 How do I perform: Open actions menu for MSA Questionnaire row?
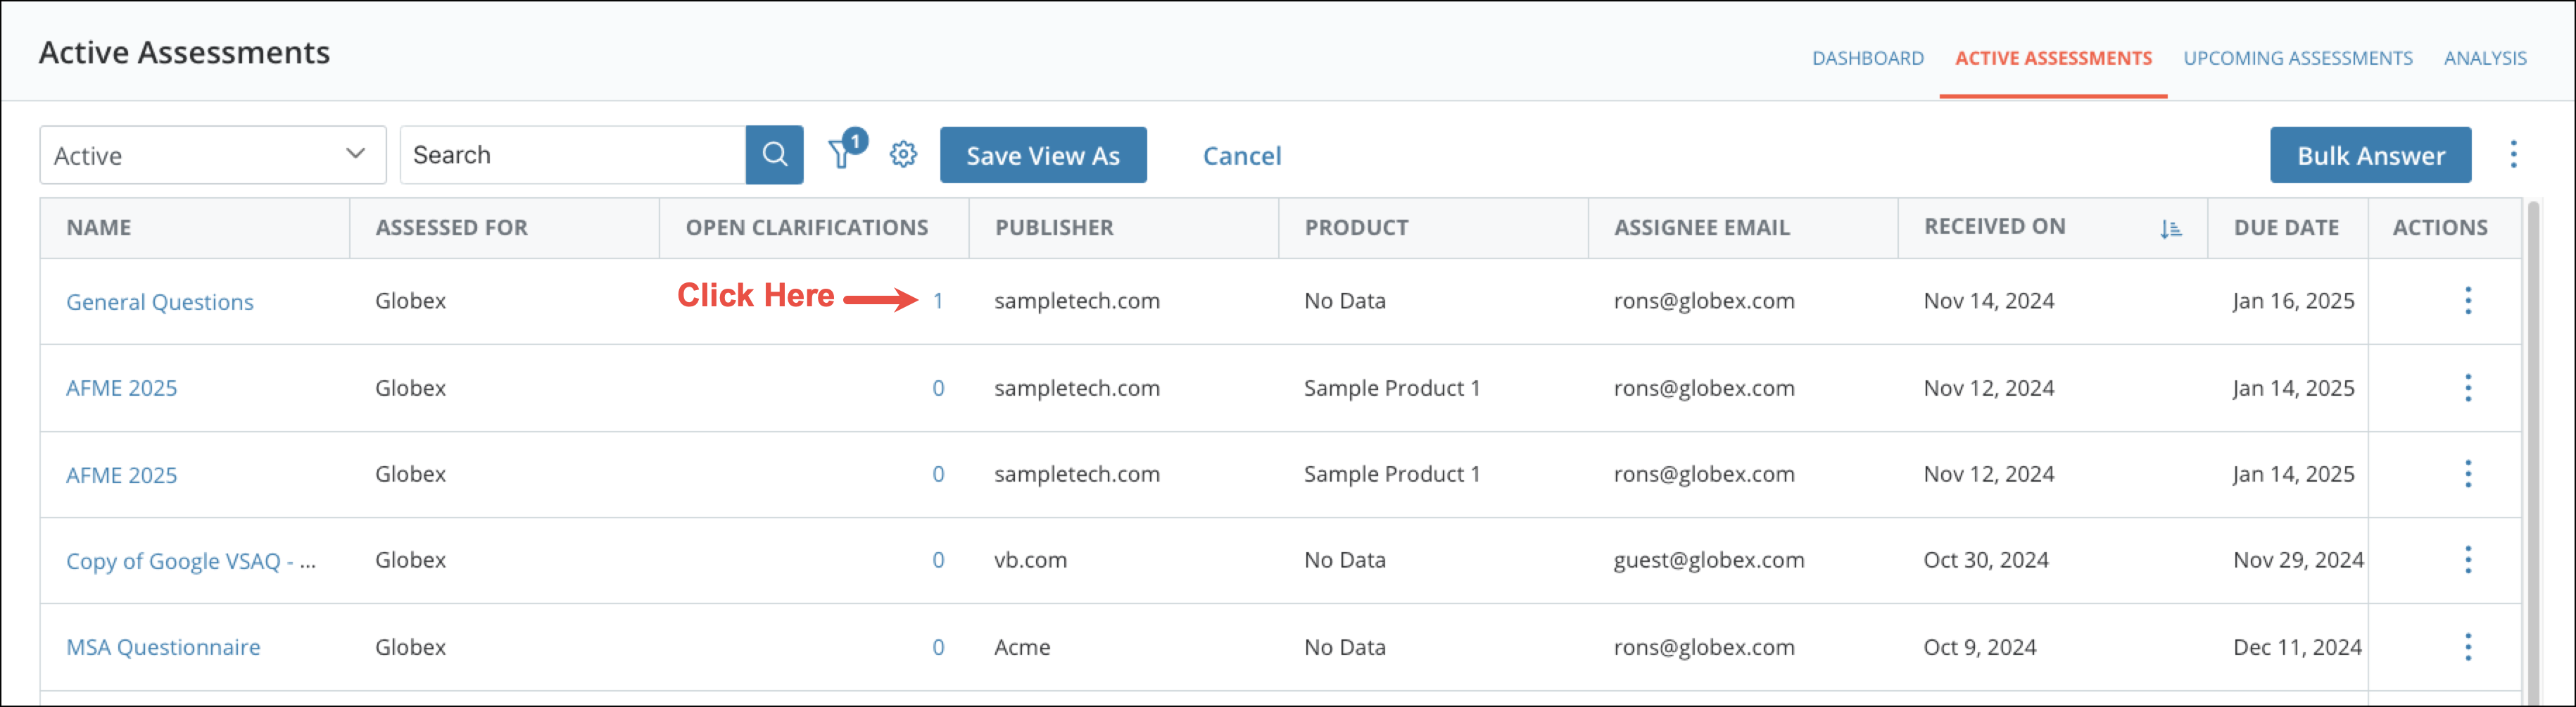[x=2467, y=647]
